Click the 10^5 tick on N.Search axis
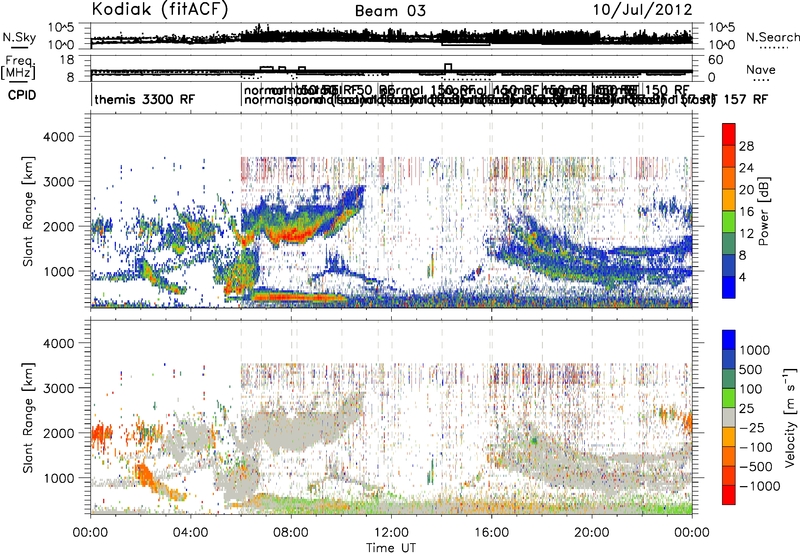Image resolution: width=800 pixels, height=554 pixels. coord(721,28)
